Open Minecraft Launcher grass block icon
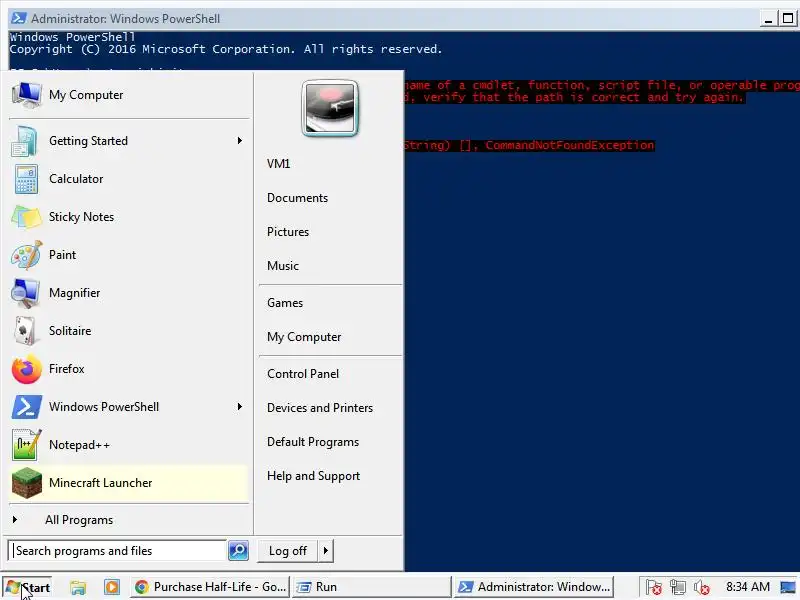 (27, 483)
